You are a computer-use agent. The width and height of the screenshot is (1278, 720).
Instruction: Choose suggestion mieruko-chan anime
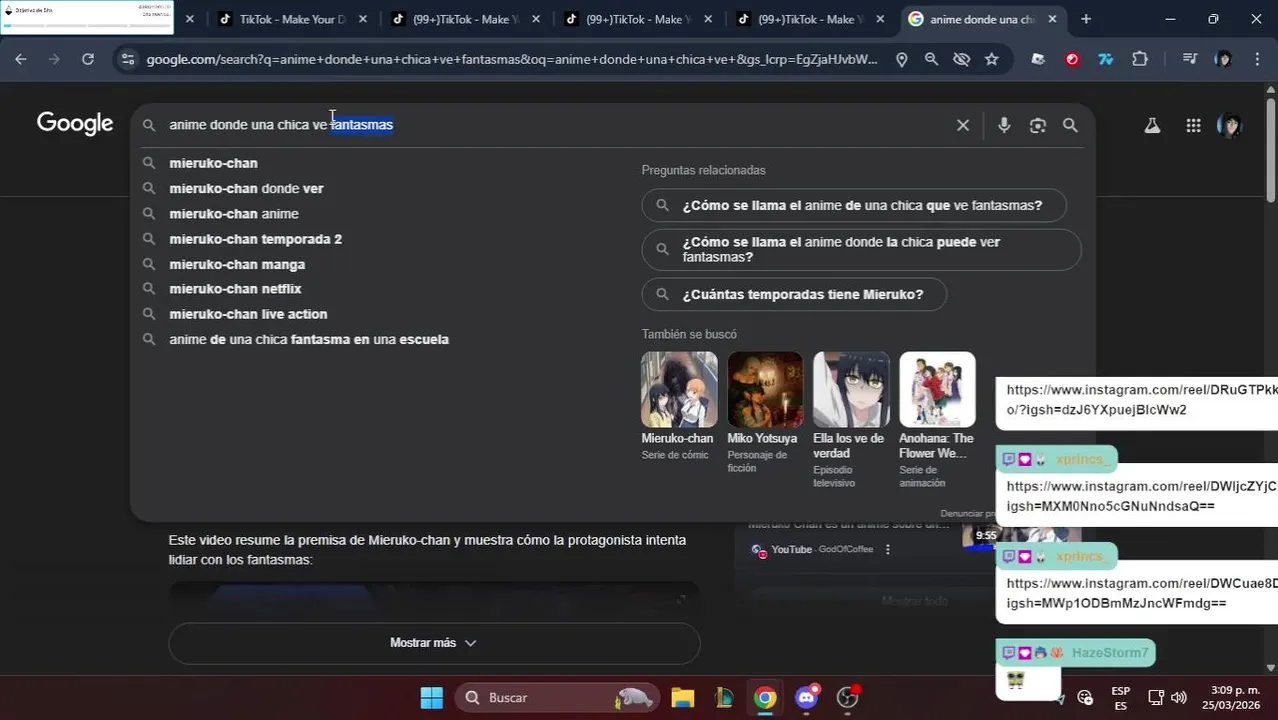[234, 213]
